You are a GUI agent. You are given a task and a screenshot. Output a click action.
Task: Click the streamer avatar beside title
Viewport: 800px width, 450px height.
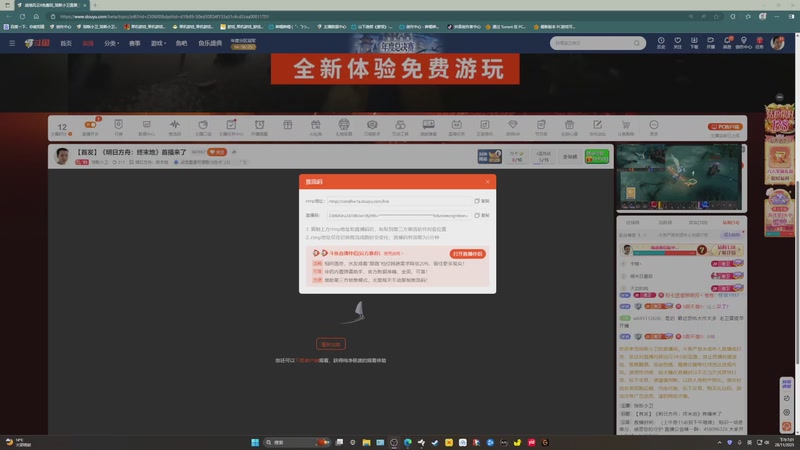click(x=62, y=156)
